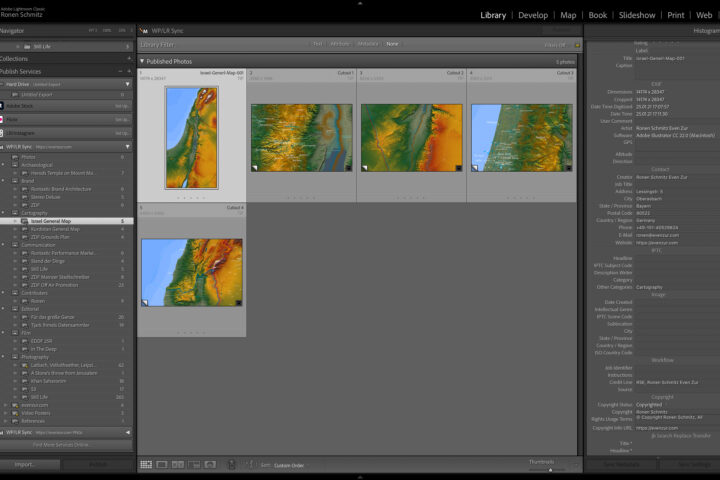Switch to Loupe view in the toolbar
The height and width of the screenshot is (480, 720).
pos(162,465)
